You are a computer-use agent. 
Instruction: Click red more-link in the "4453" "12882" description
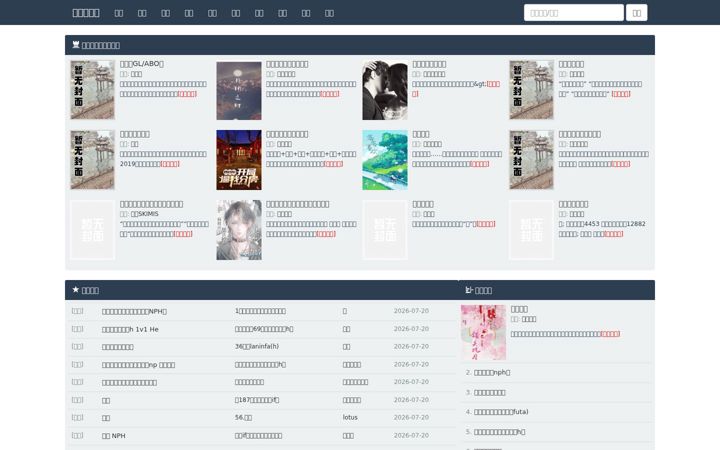[x=613, y=234]
